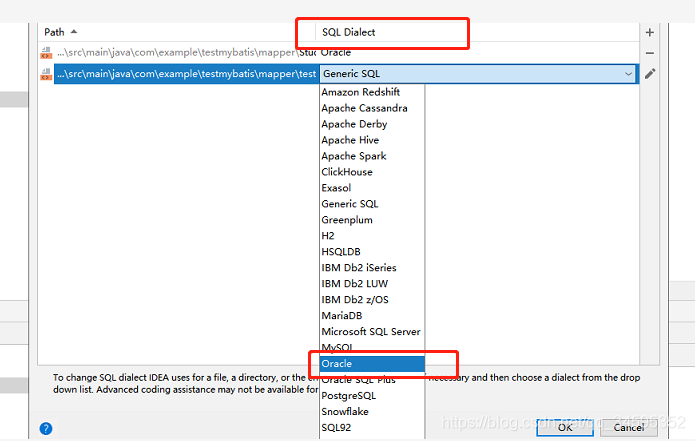Image resolution: width=695 pixels, height=441 pixels.
Task: Choose Microsoft SQL Server dialect
Action: click(371, 332)
